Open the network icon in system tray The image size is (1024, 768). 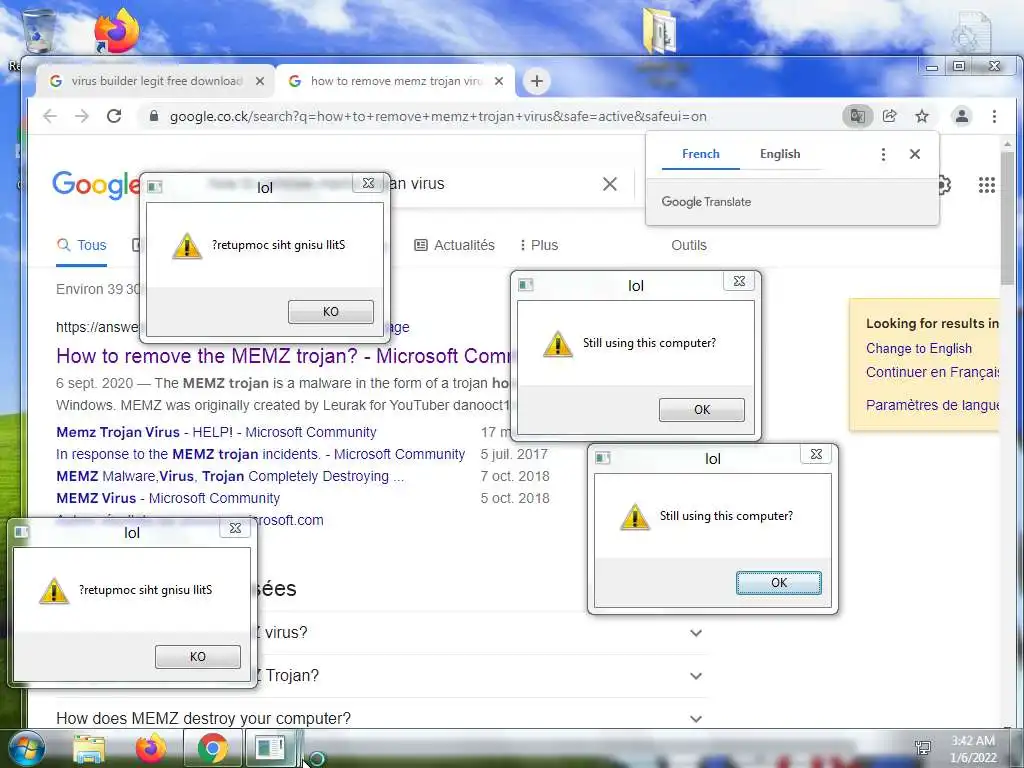tap(923, 748)
